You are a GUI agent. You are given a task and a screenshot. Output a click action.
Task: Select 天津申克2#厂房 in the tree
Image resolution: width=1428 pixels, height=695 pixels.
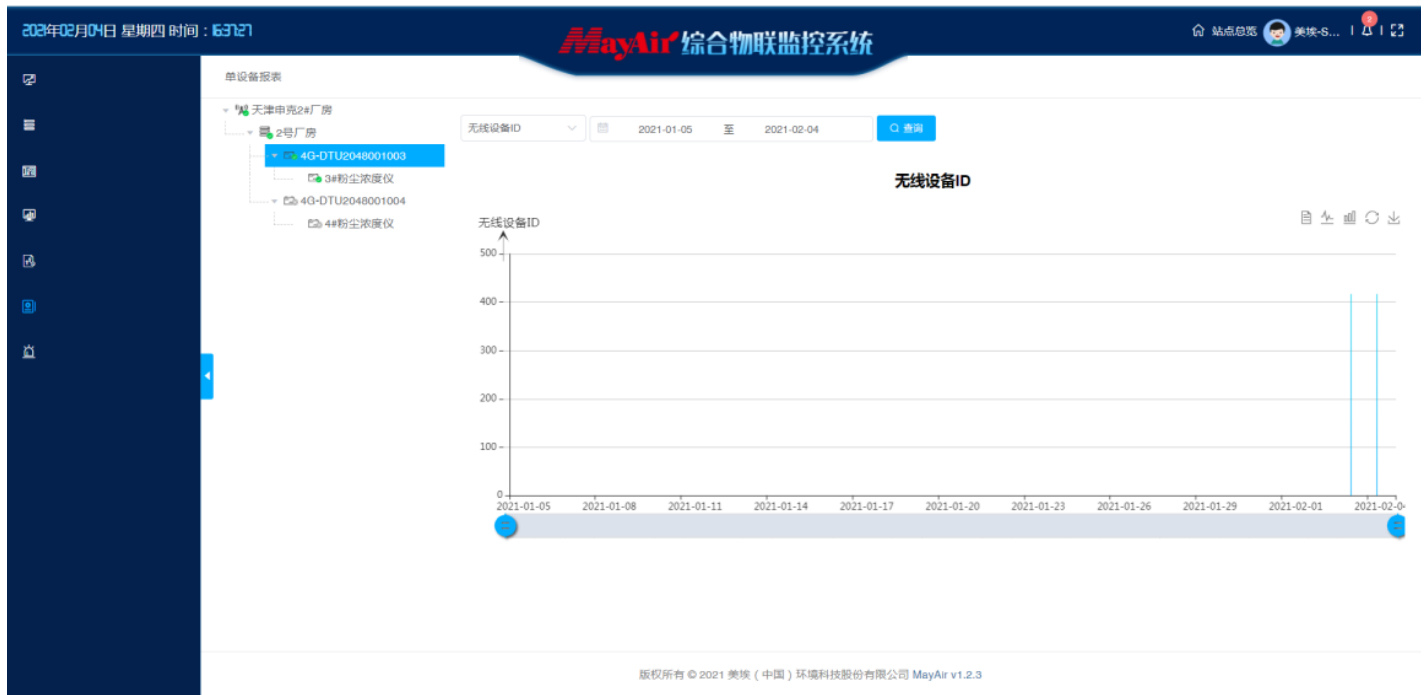click(291, 110)
